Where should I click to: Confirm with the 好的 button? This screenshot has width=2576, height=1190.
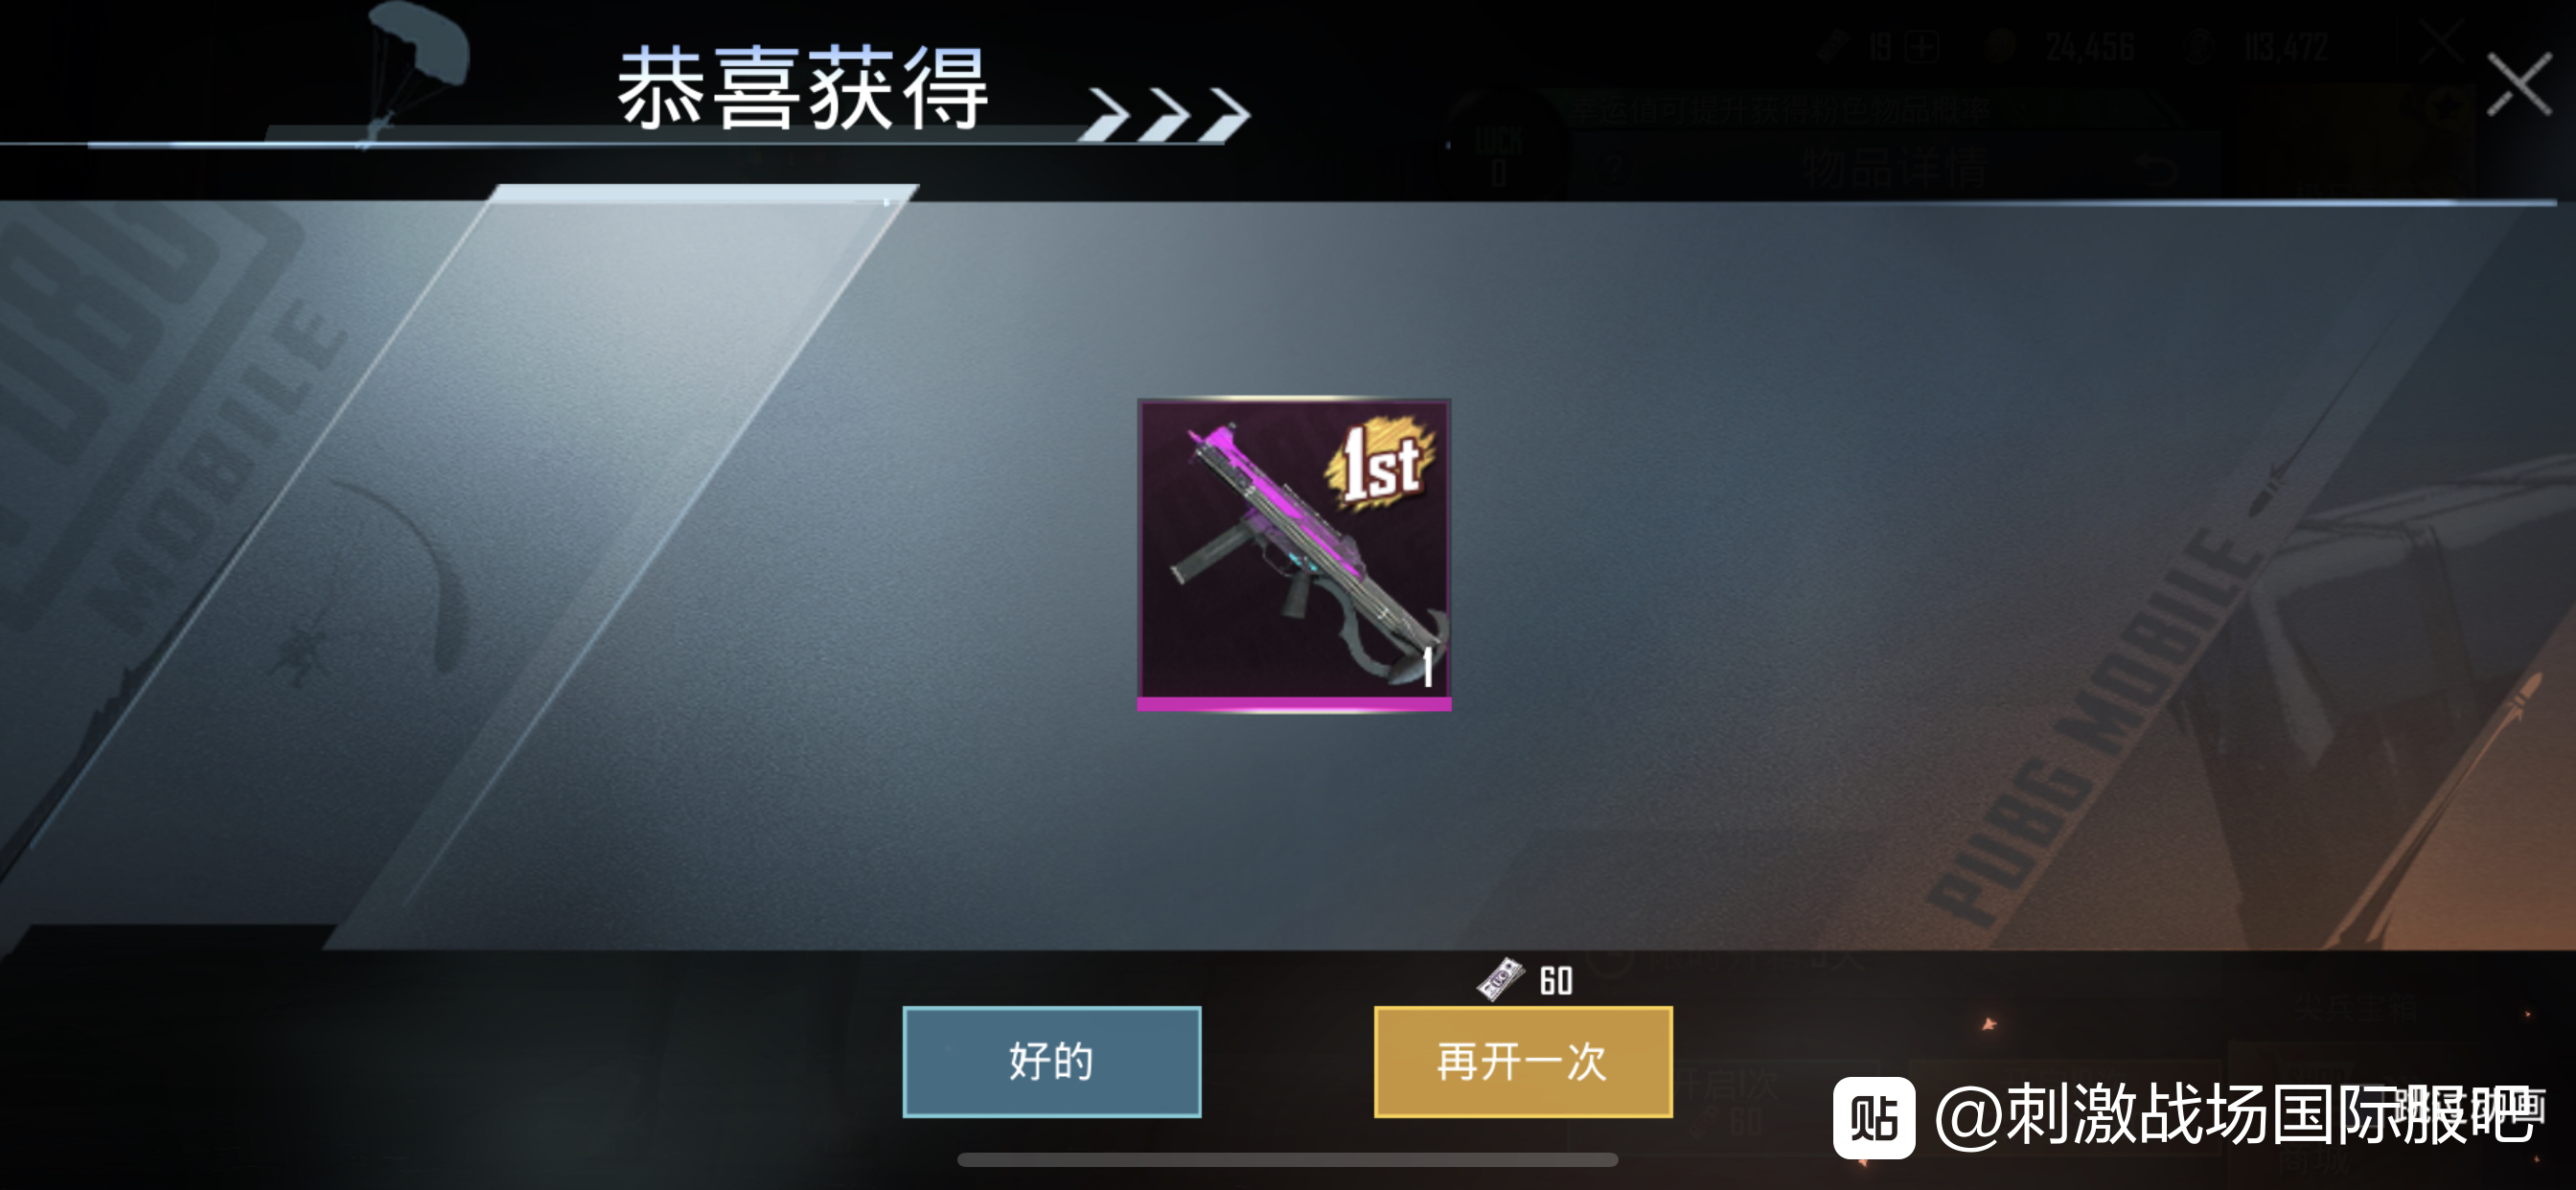(1051, 1061)
